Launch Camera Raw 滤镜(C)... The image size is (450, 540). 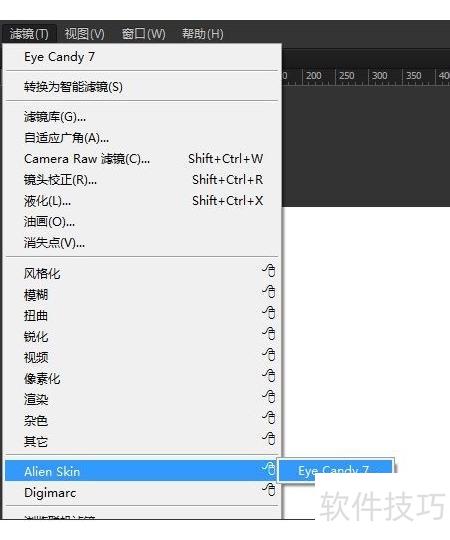pos(142,159)
